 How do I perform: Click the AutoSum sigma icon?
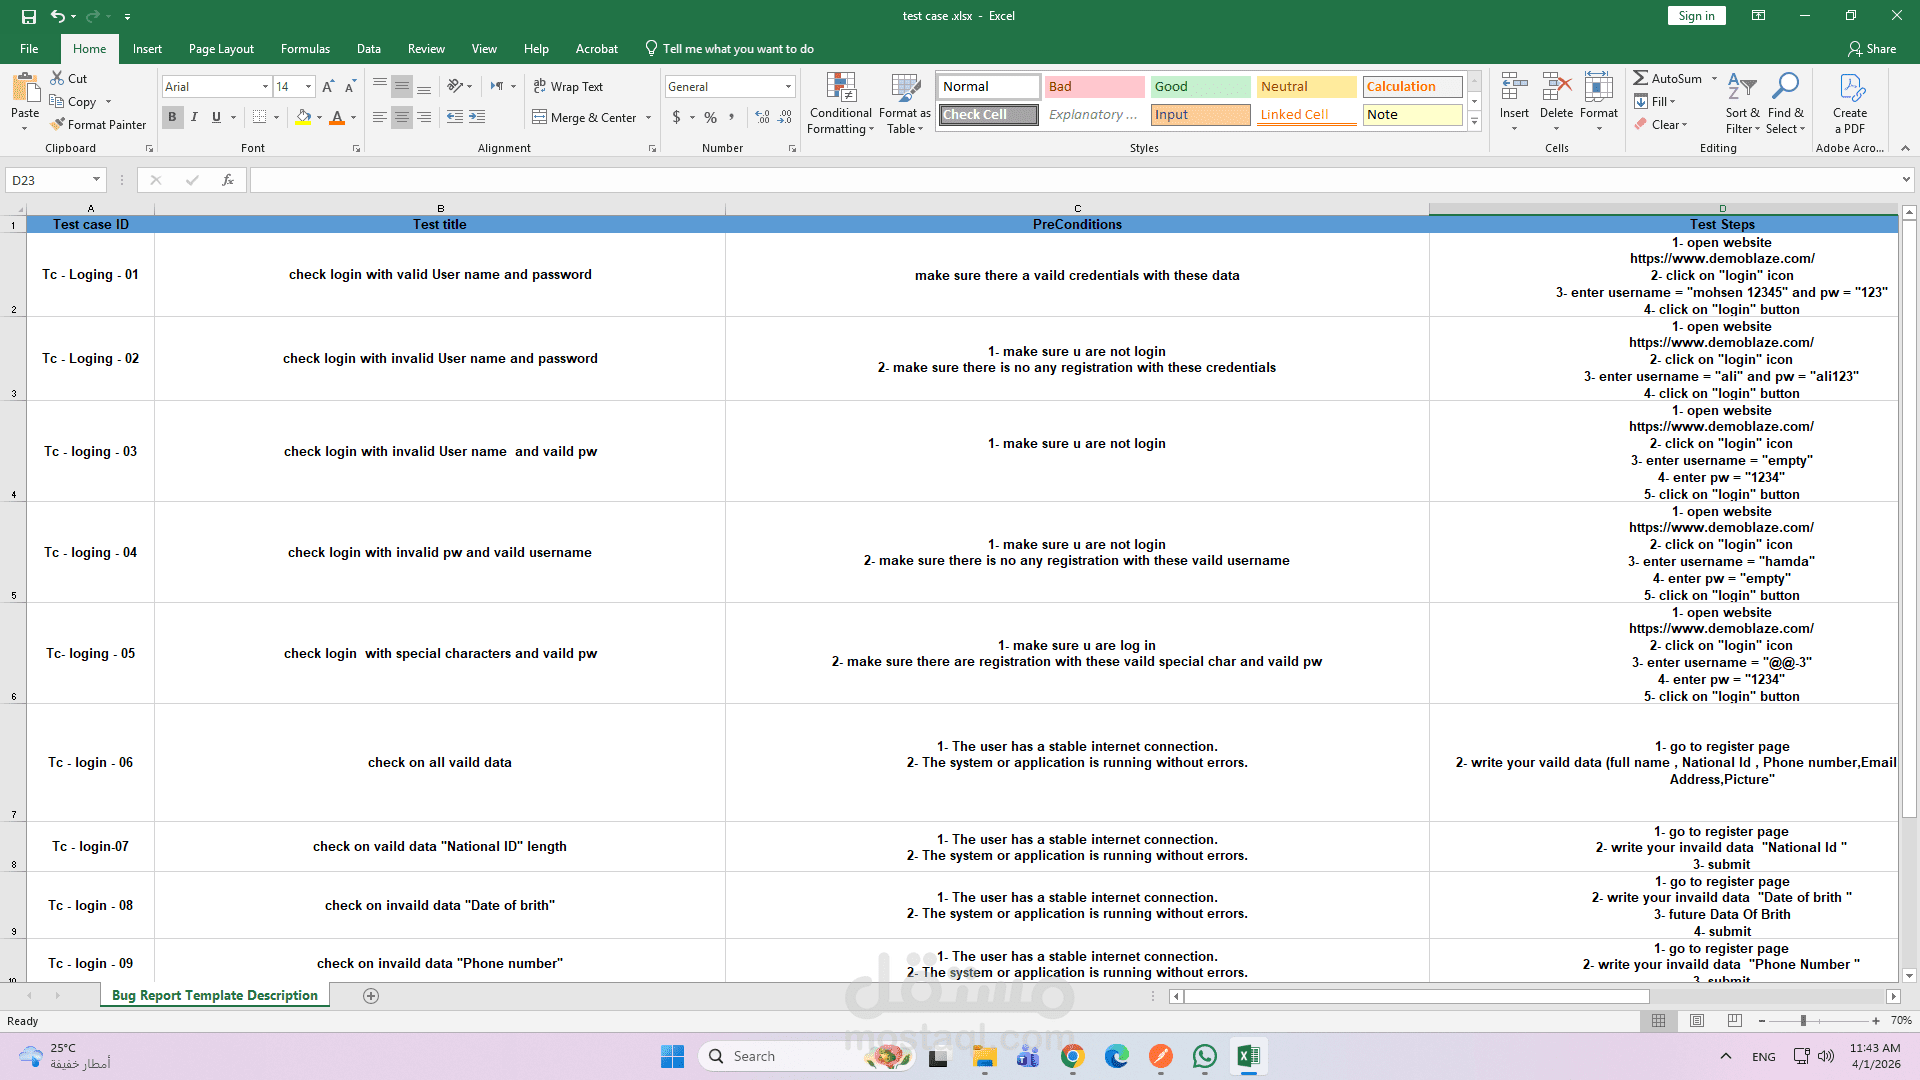1641,78
